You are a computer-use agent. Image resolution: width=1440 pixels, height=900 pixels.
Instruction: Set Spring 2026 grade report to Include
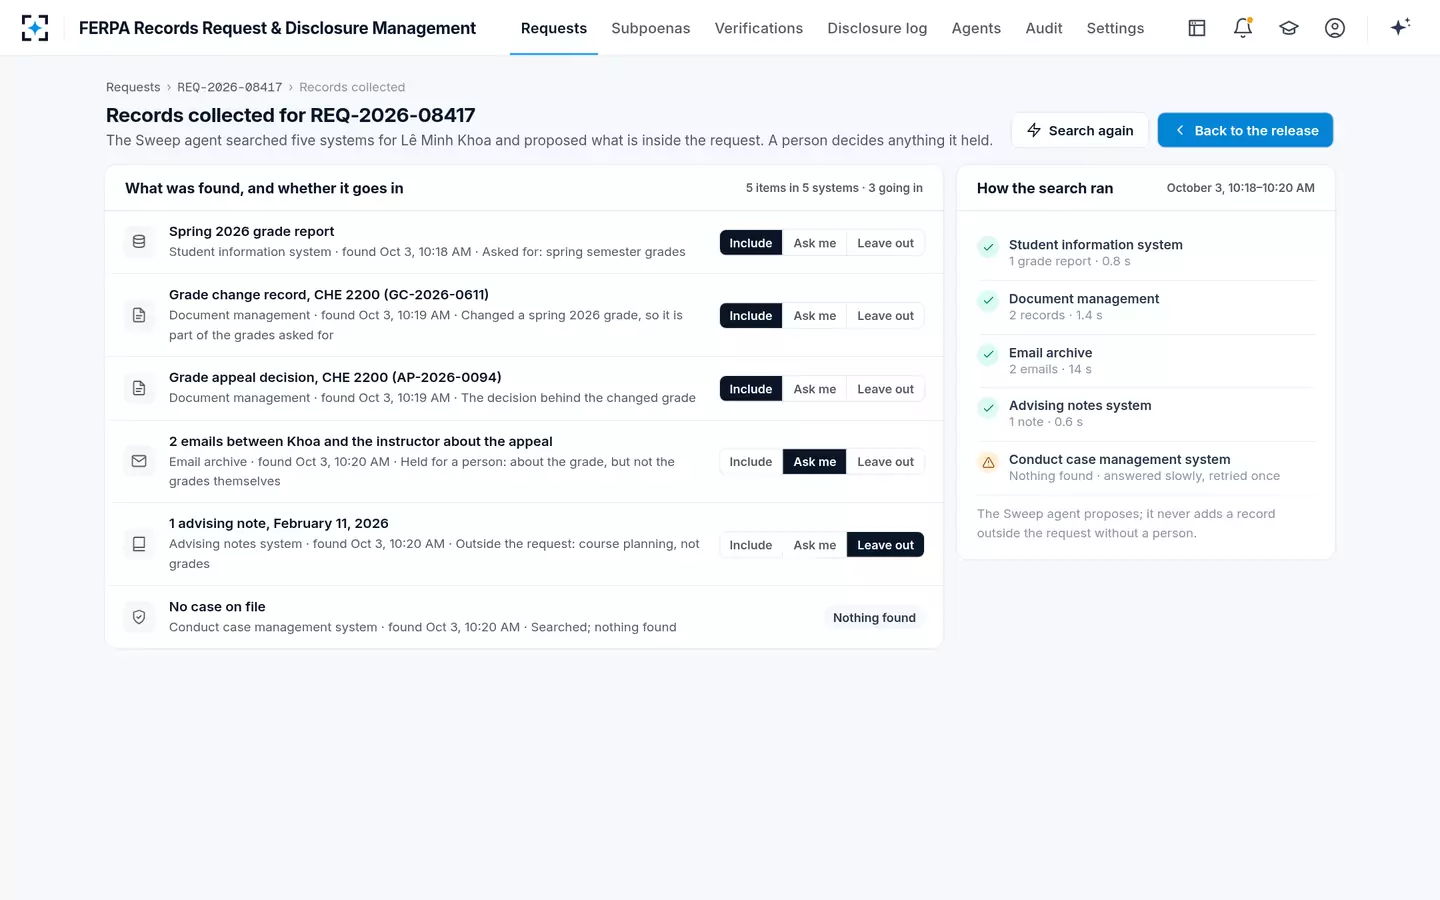coord(751,243)
